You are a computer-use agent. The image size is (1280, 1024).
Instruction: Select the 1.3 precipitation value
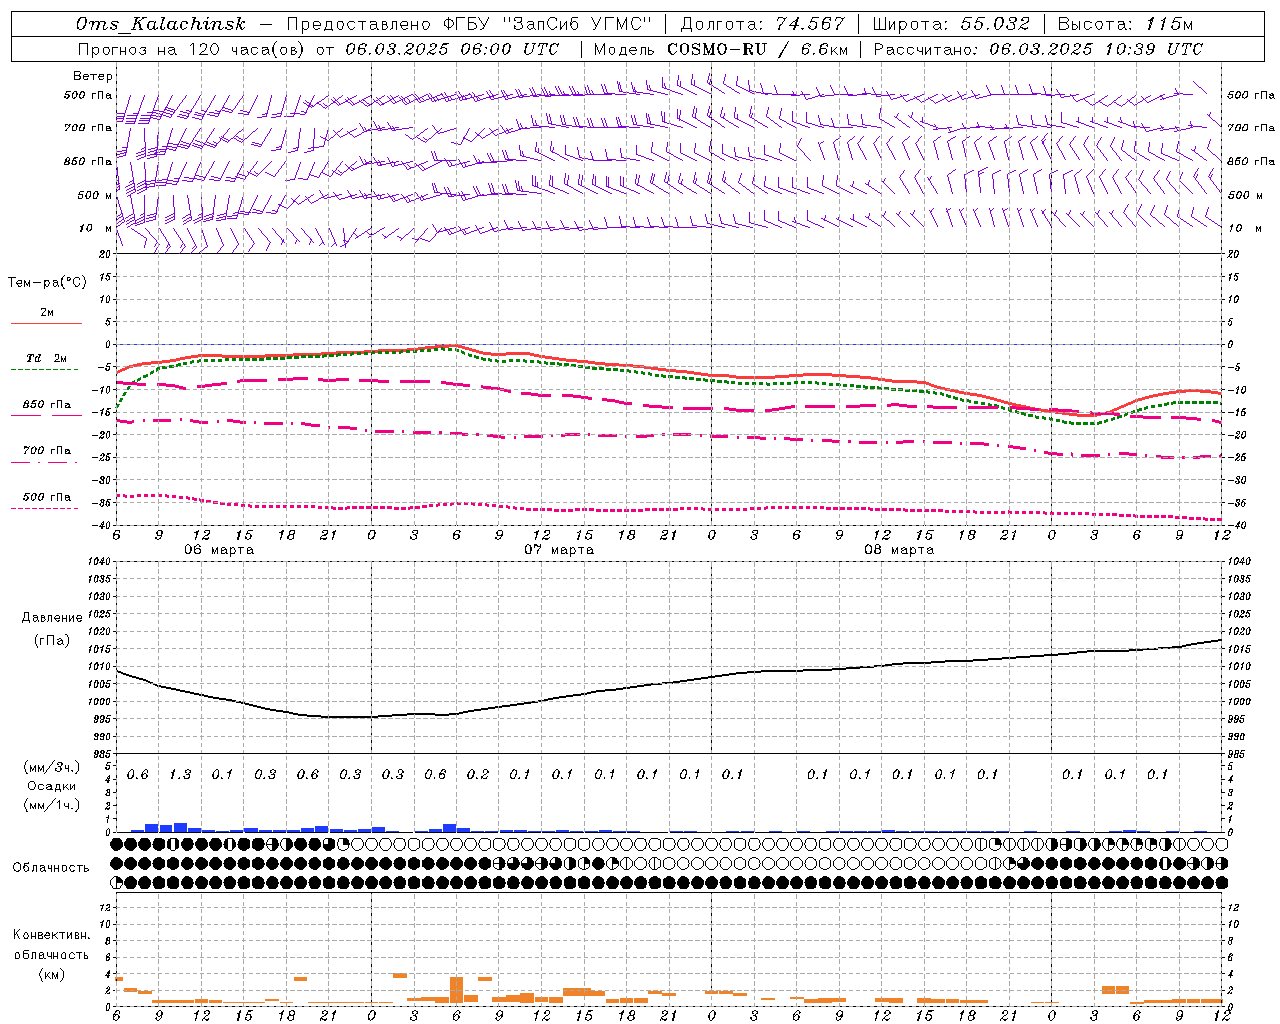[180, 775]
